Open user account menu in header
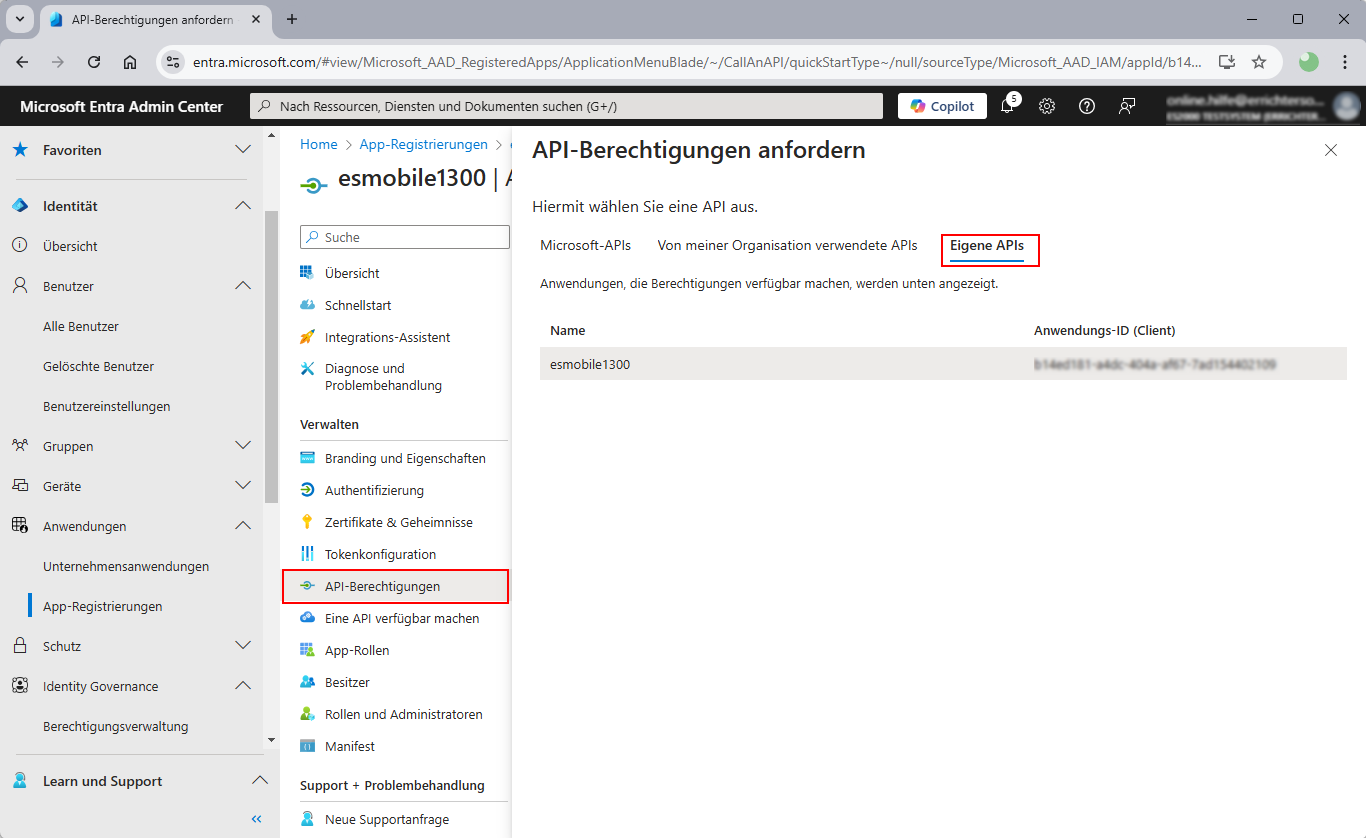Viewport: 1366px width, 838px height. [x=1261, y=106]
